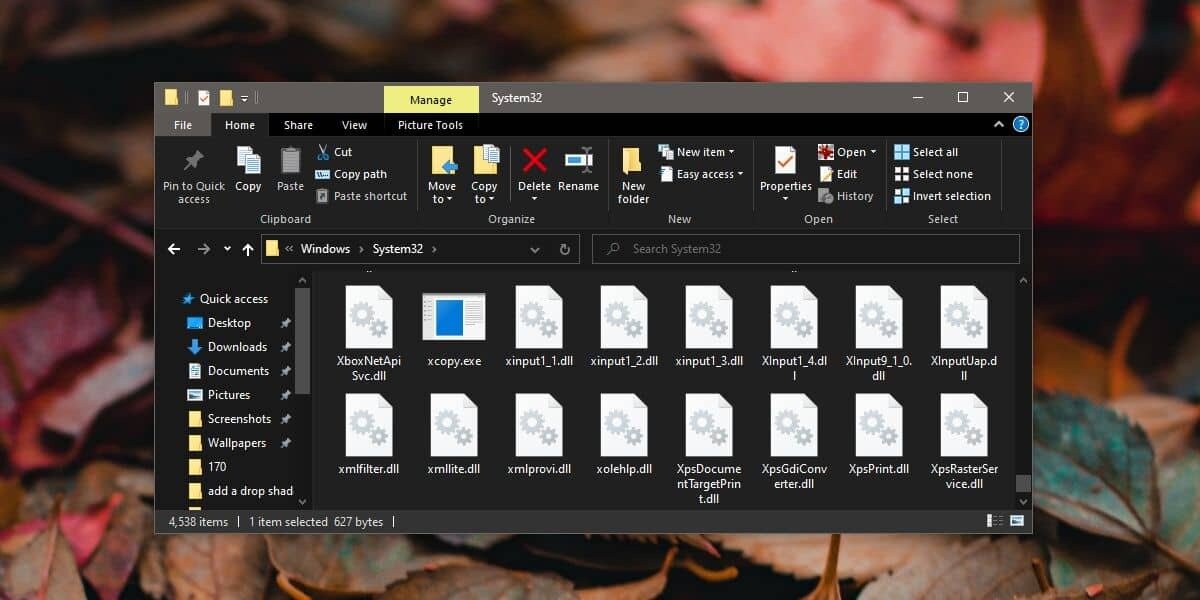Unpin Desktop from Quick access
This screenshot has width=1200, height=600.
[x=285, y=323]
